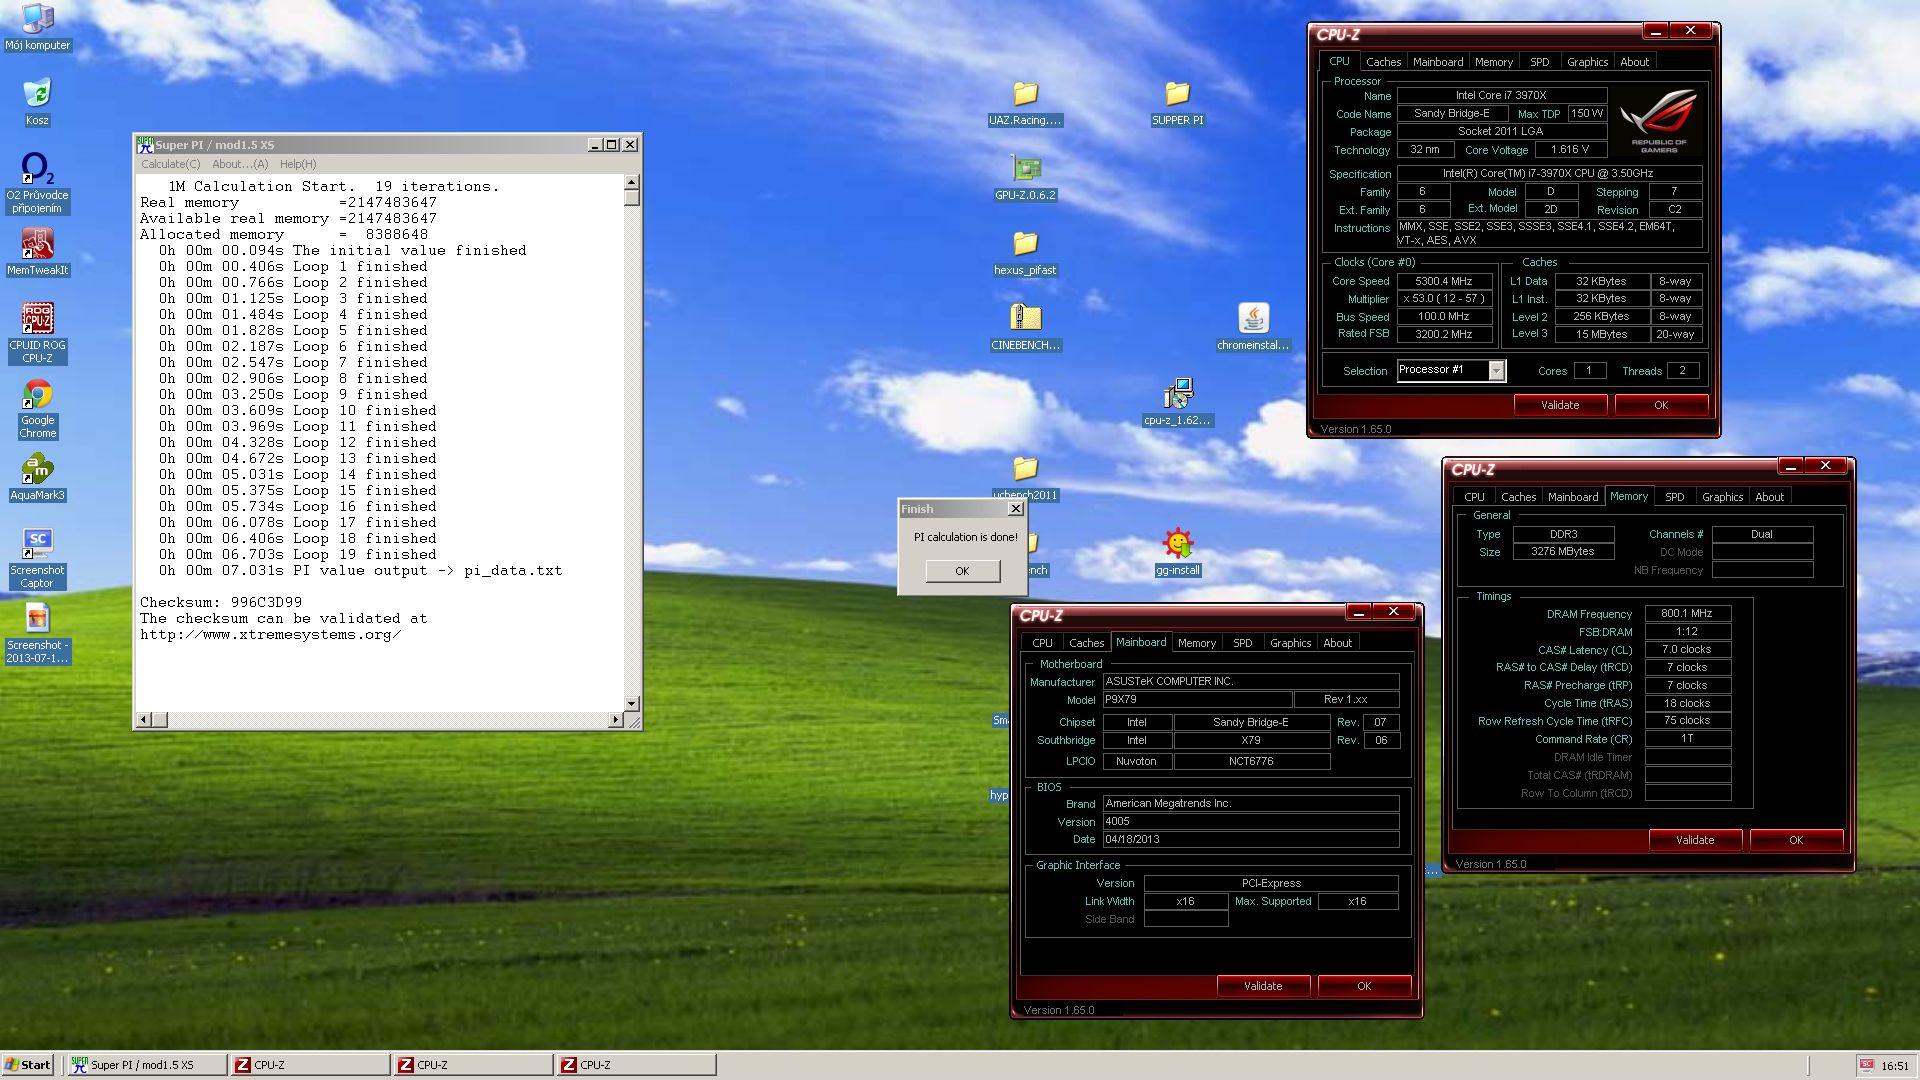Open the Kosz recycle bin icon
Image resolution: width=1920 pixels, height=1080 pixels.
point(37,102)
